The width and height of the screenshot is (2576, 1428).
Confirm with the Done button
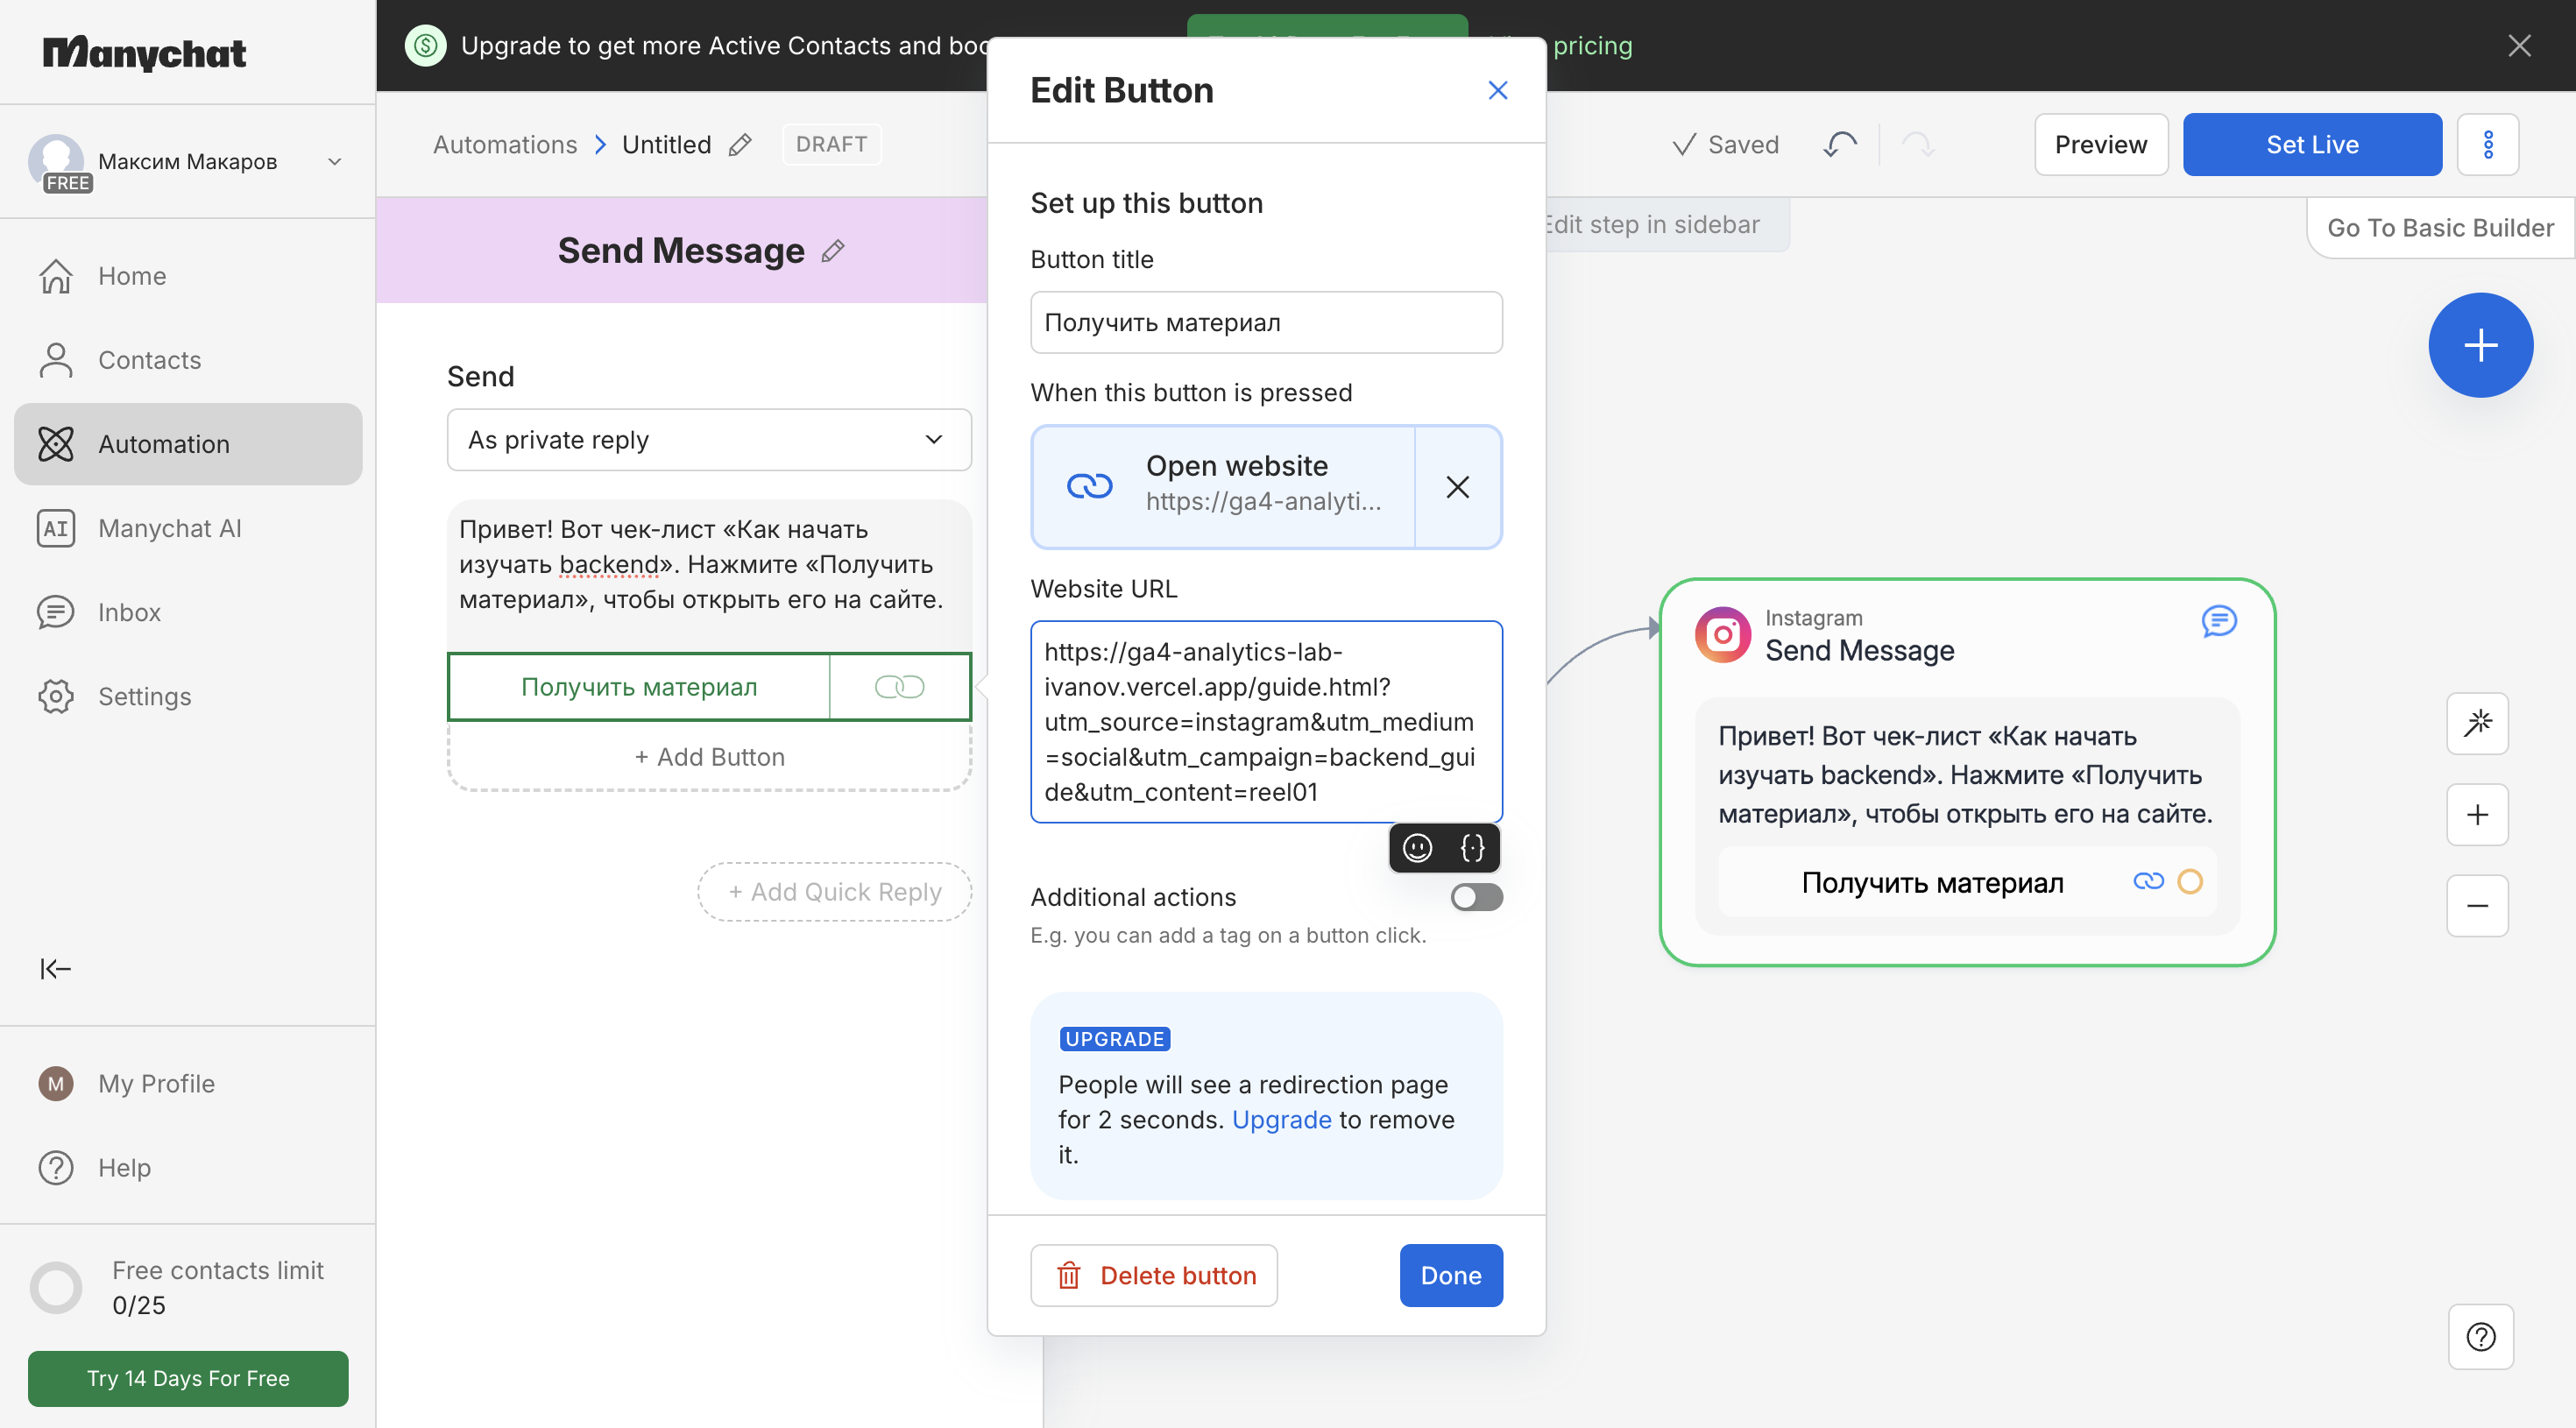1451,1275
